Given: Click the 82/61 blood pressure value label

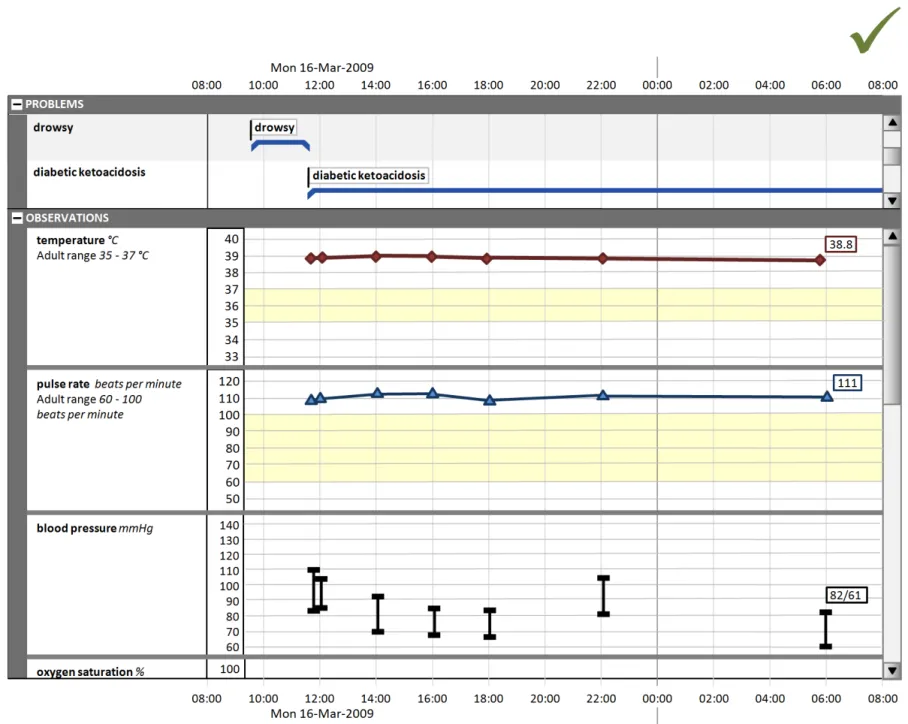Looking at the screenshot, I should (x=846, y=595).
